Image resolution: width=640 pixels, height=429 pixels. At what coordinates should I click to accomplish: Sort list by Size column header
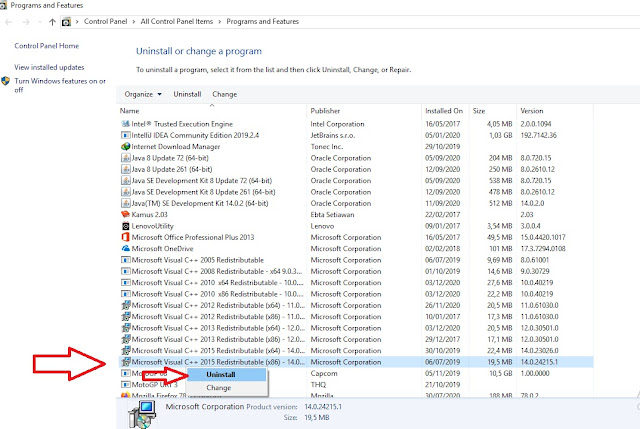coord(493,111)
